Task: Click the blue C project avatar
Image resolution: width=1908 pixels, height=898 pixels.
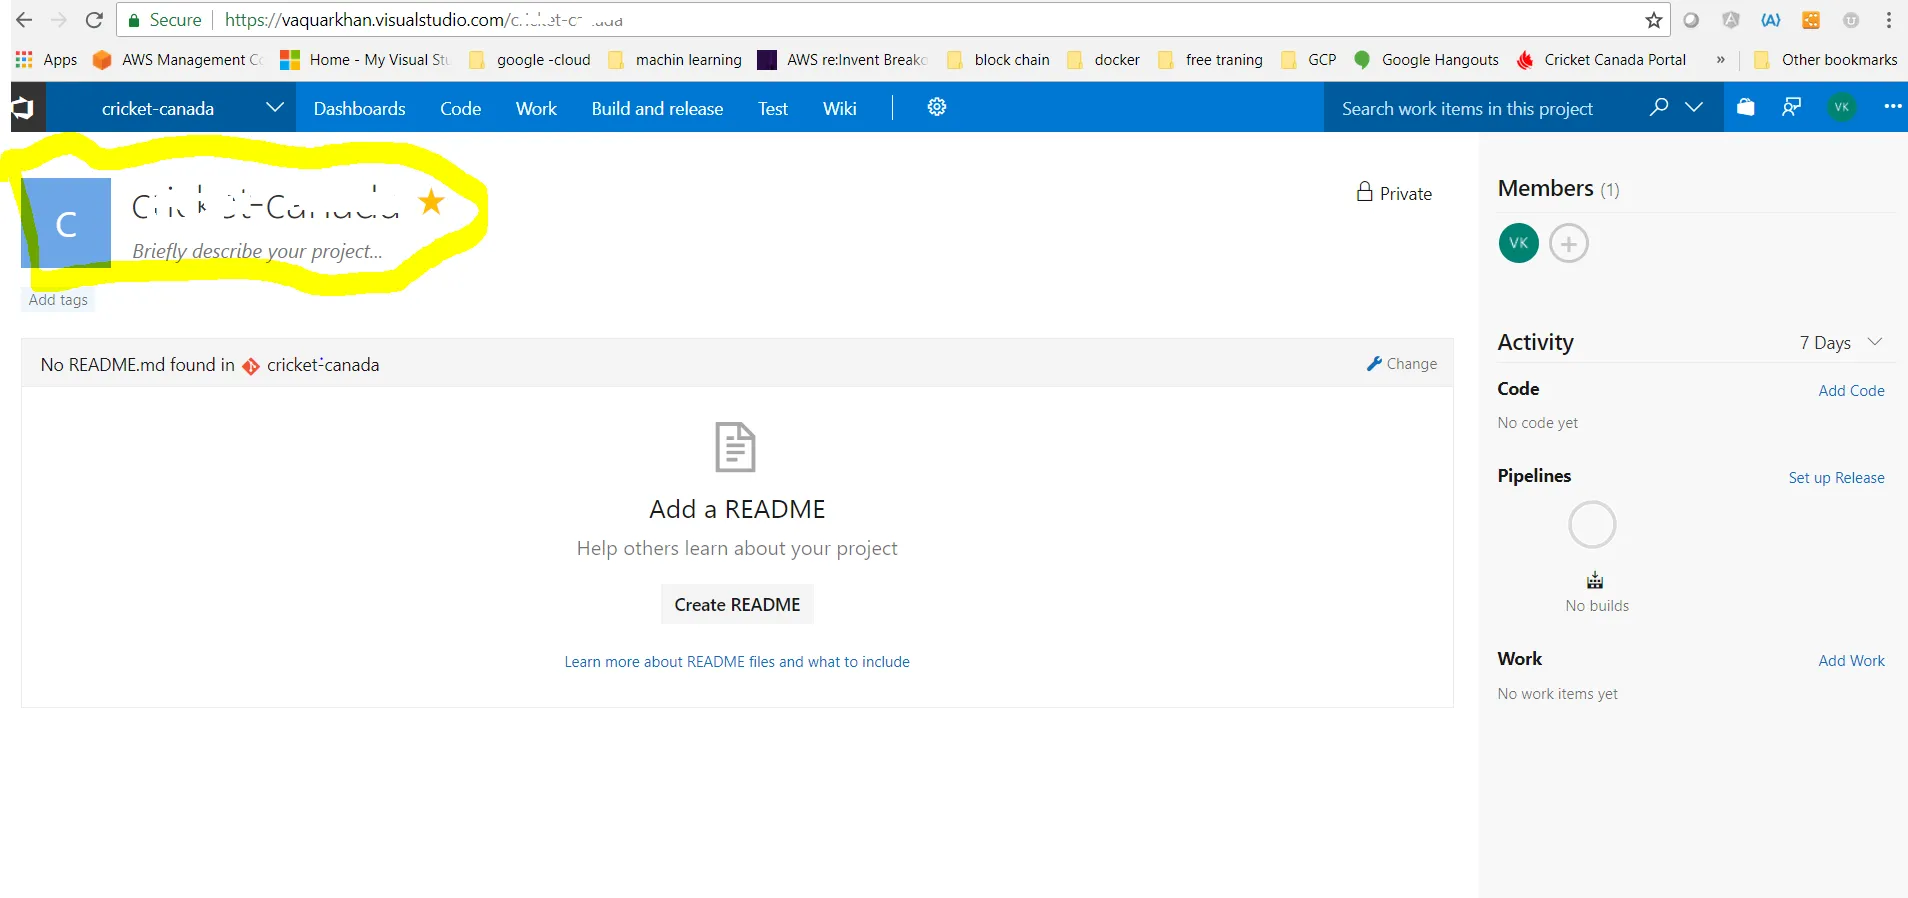Action: point(66,223)
